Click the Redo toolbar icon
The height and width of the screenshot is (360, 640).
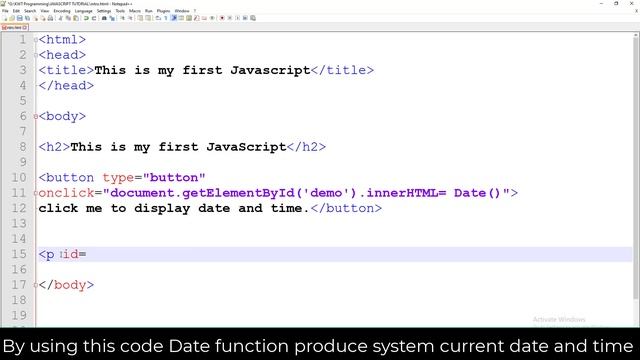[x=94, y=18]
